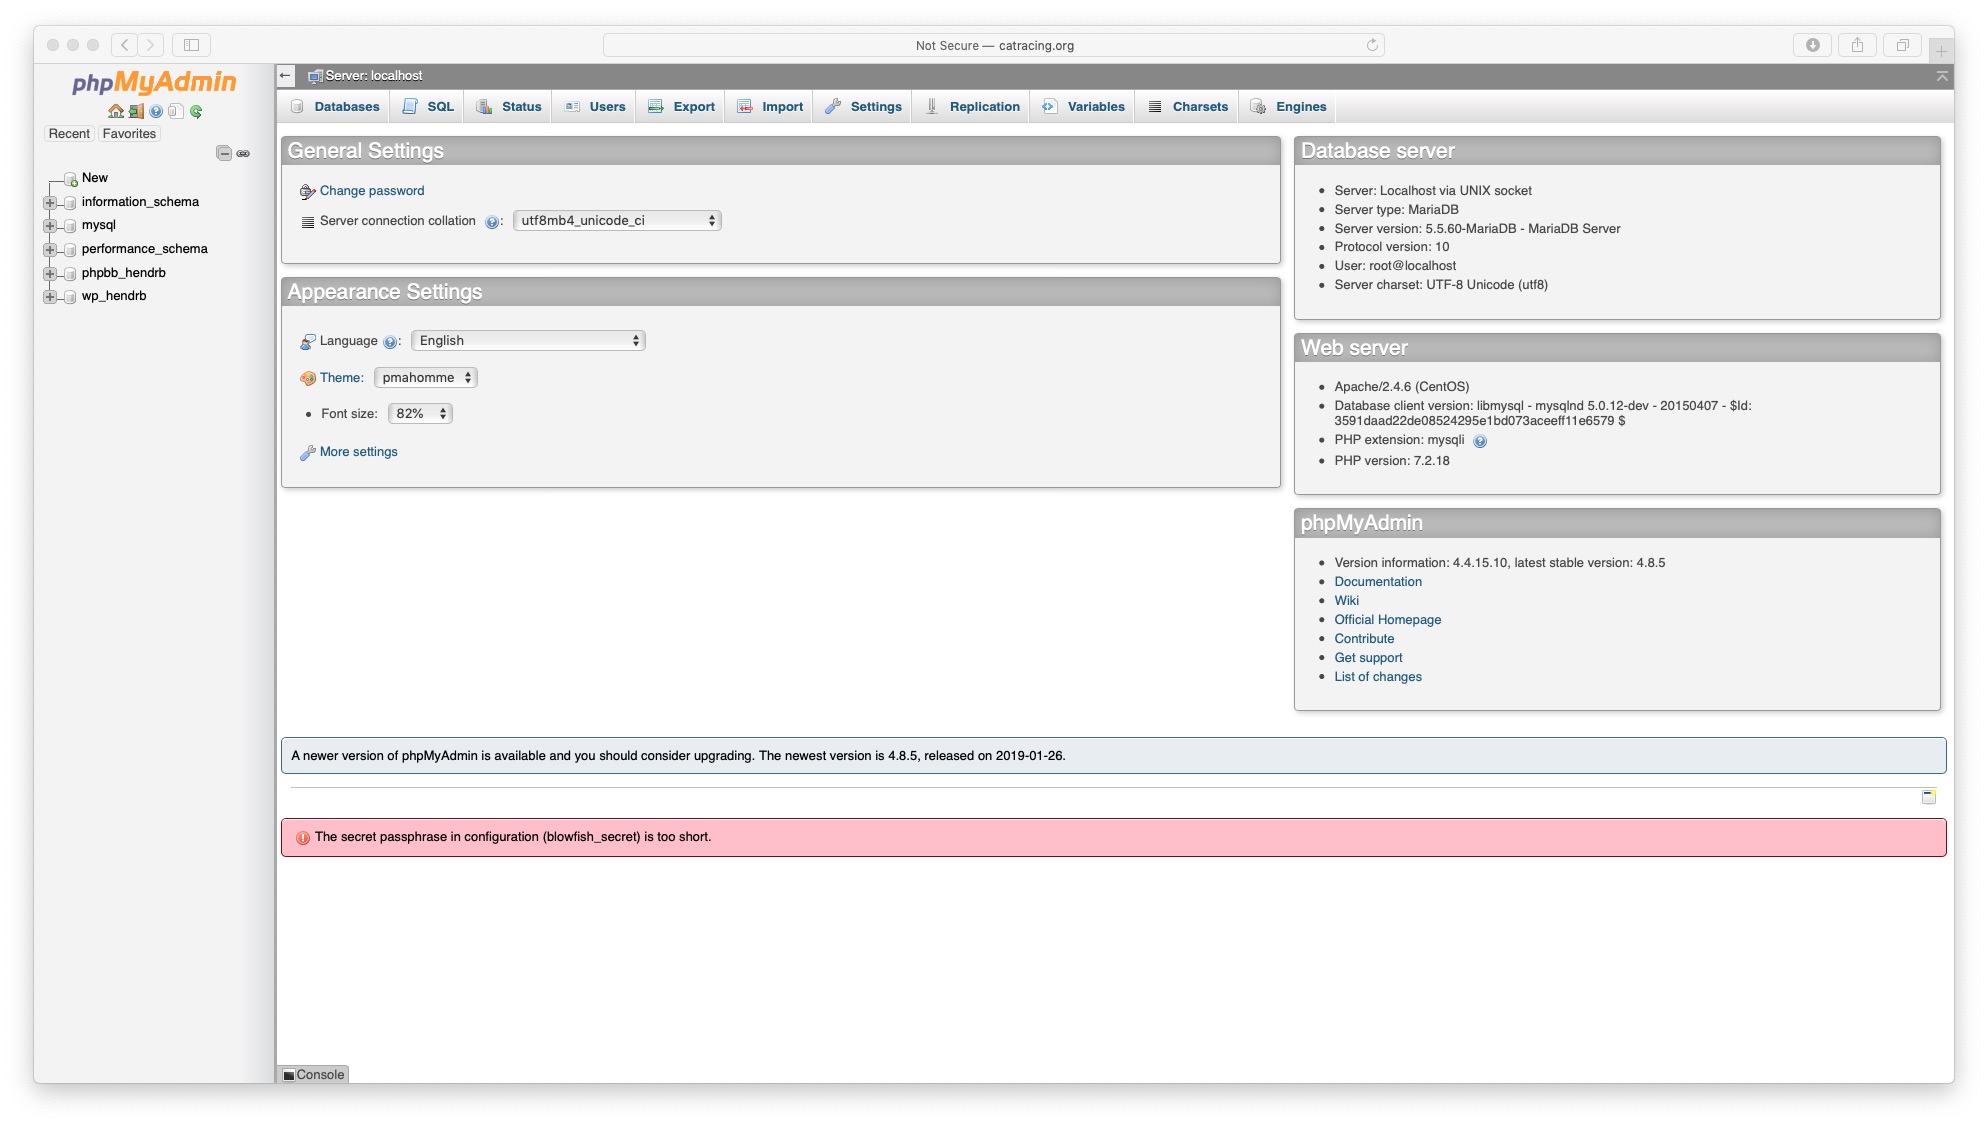Open the Engines tab

(x=1287, y=107)
